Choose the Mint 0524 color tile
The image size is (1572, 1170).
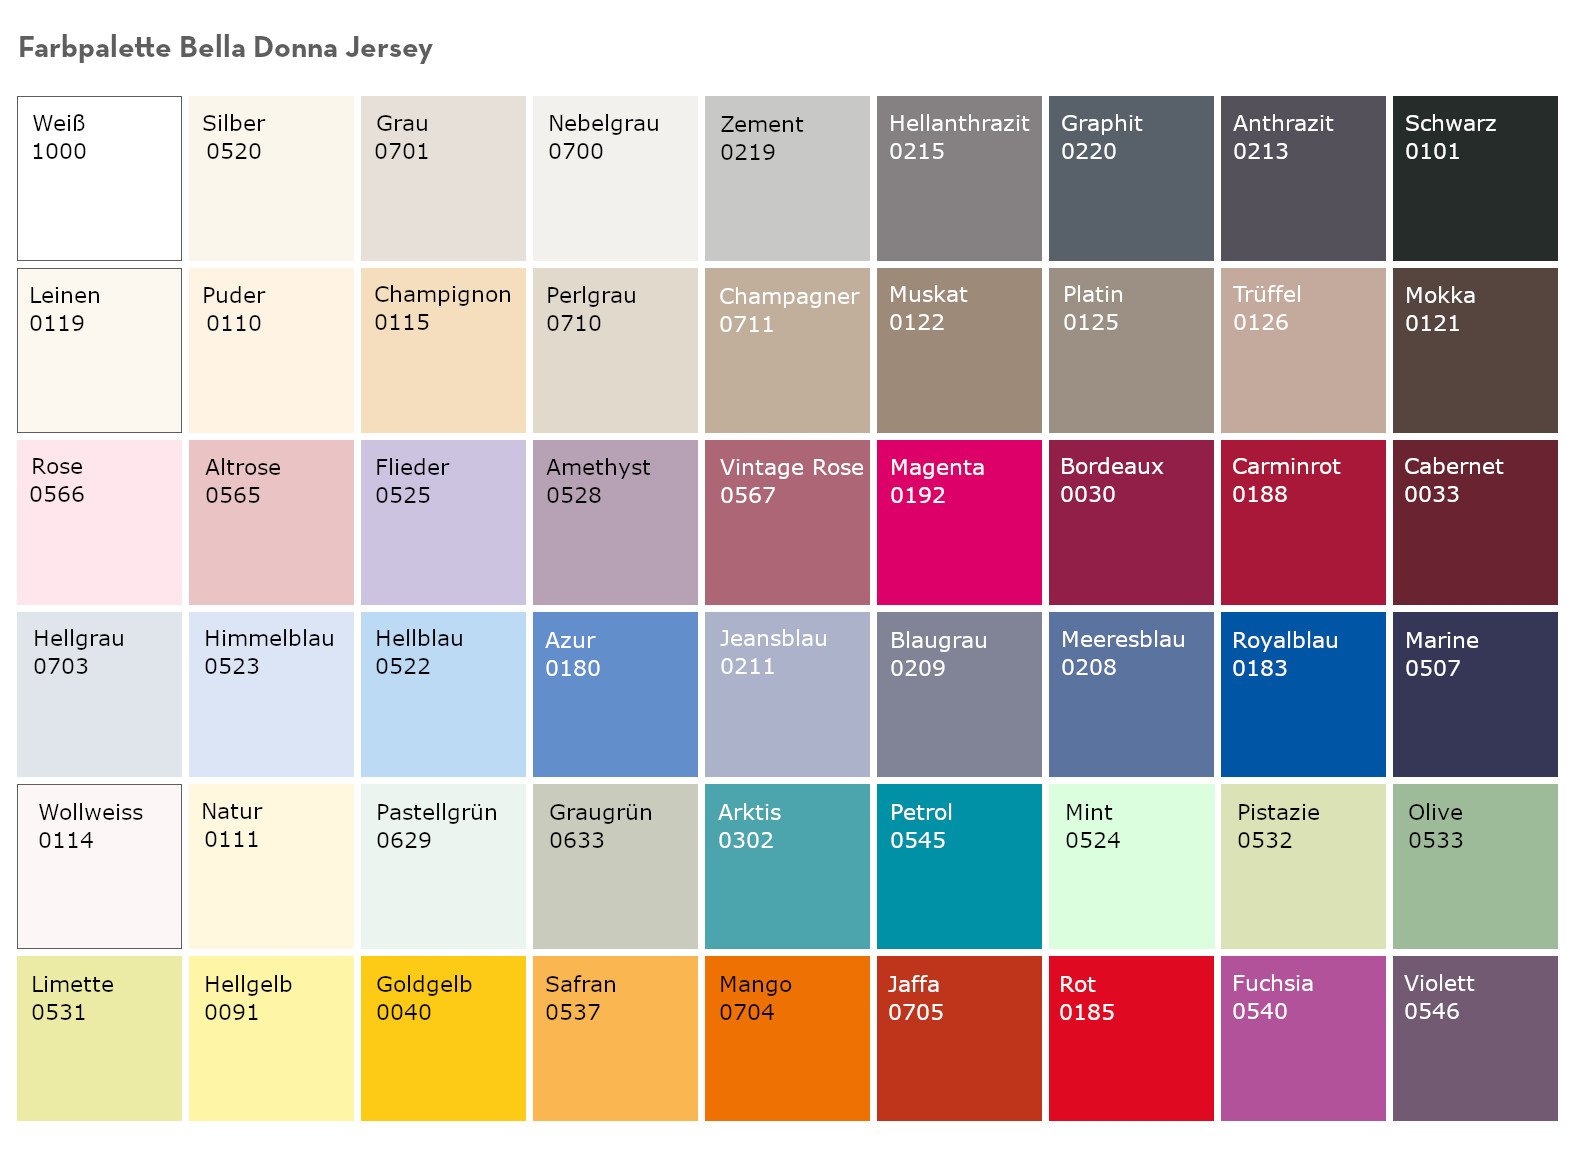[x=1131, y=866]
